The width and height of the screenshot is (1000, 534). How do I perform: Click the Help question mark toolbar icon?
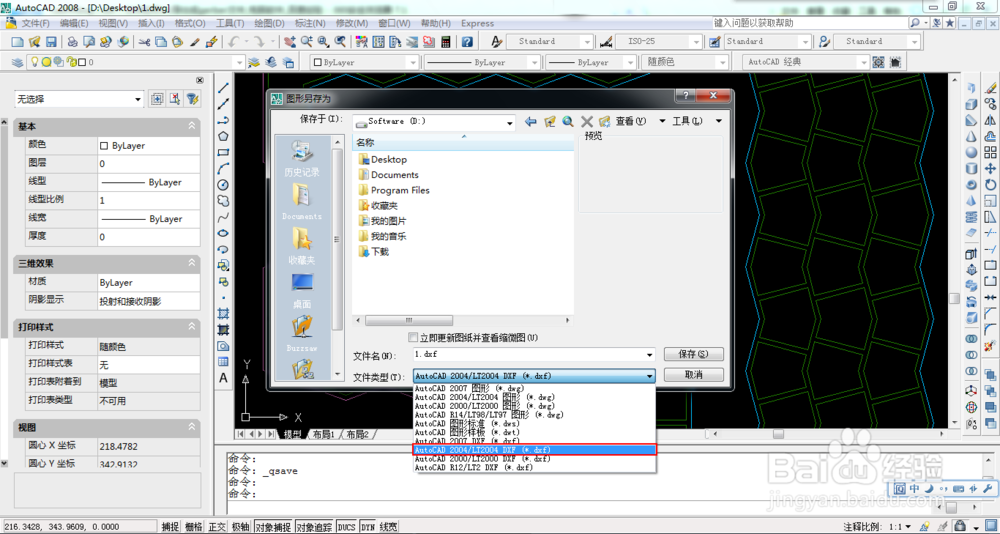(467, 41)
